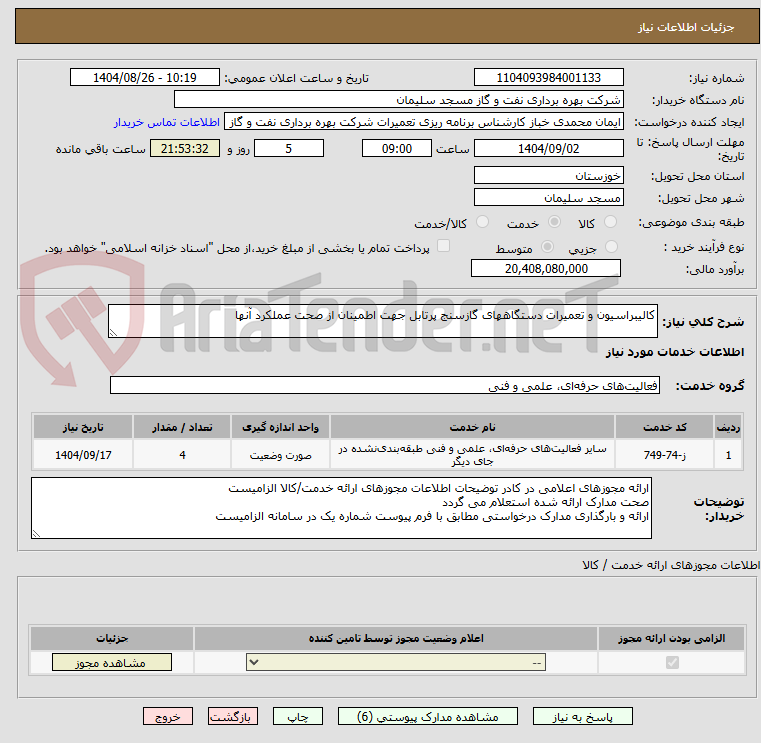
Task: Click the واحد اندازه گیری column header
Action: pos(280,427)
